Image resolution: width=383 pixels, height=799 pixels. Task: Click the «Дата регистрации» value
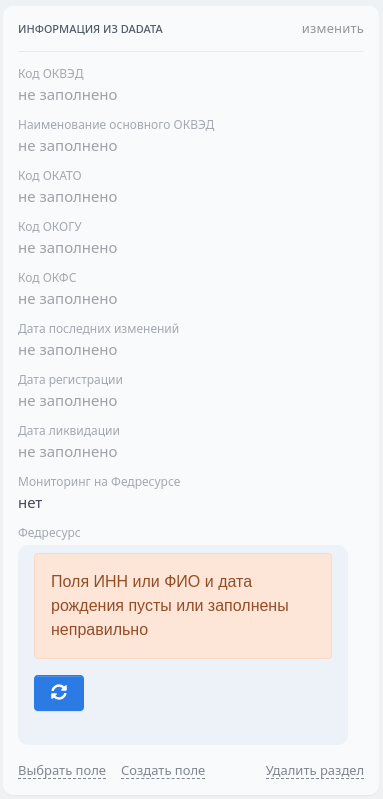click(x=68, y=401)
